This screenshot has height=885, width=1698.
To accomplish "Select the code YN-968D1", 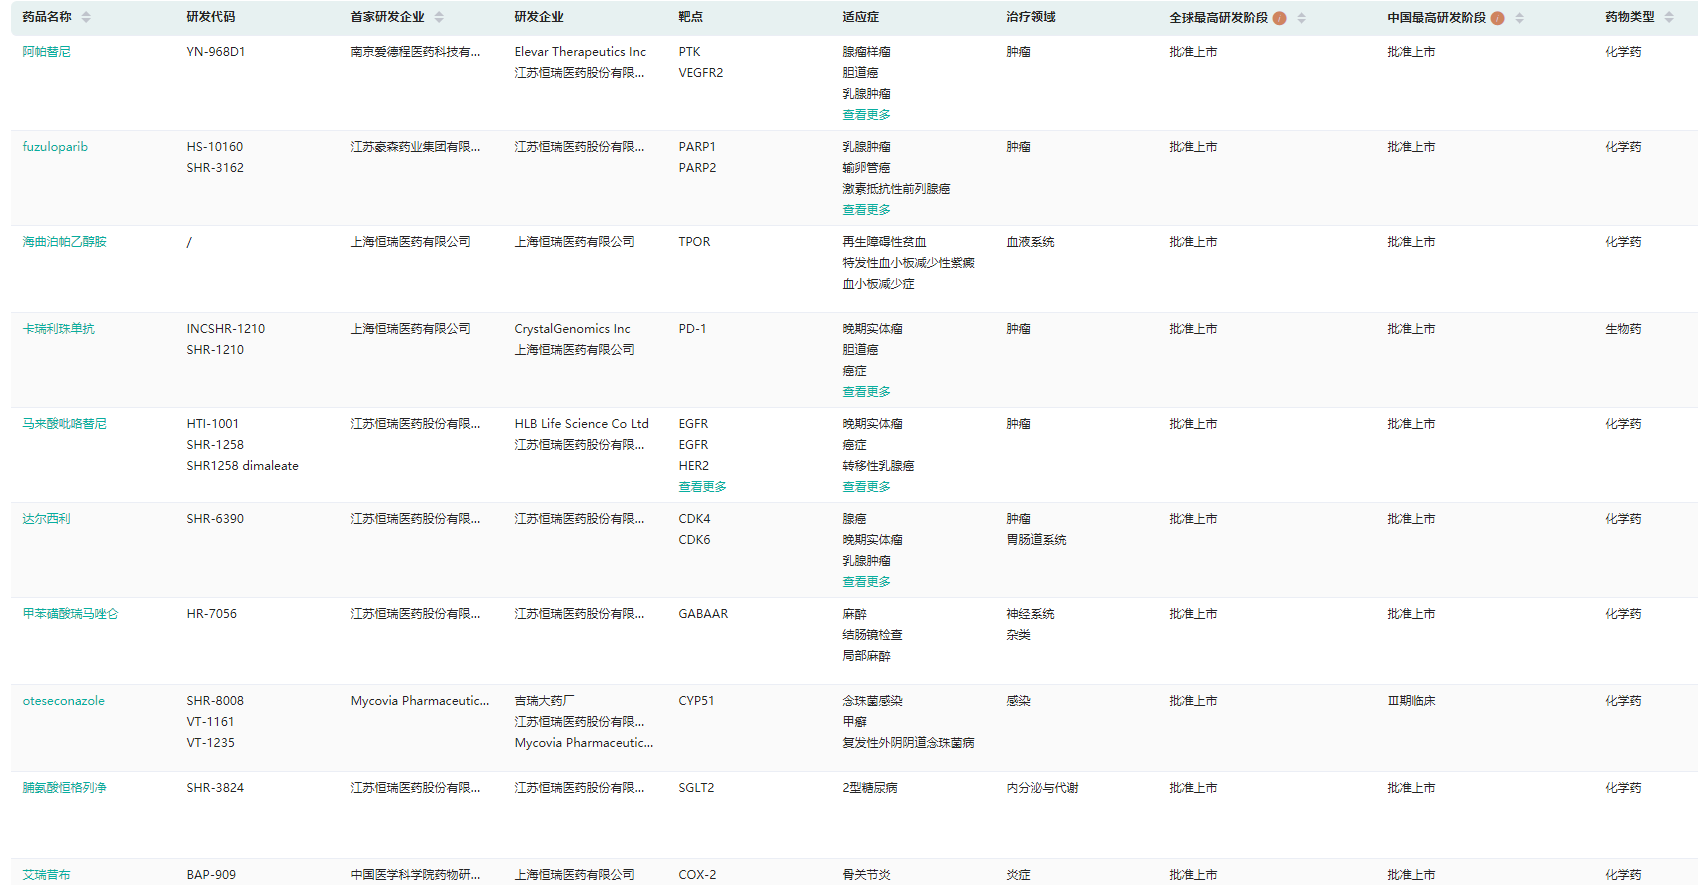I will [216, 52].
